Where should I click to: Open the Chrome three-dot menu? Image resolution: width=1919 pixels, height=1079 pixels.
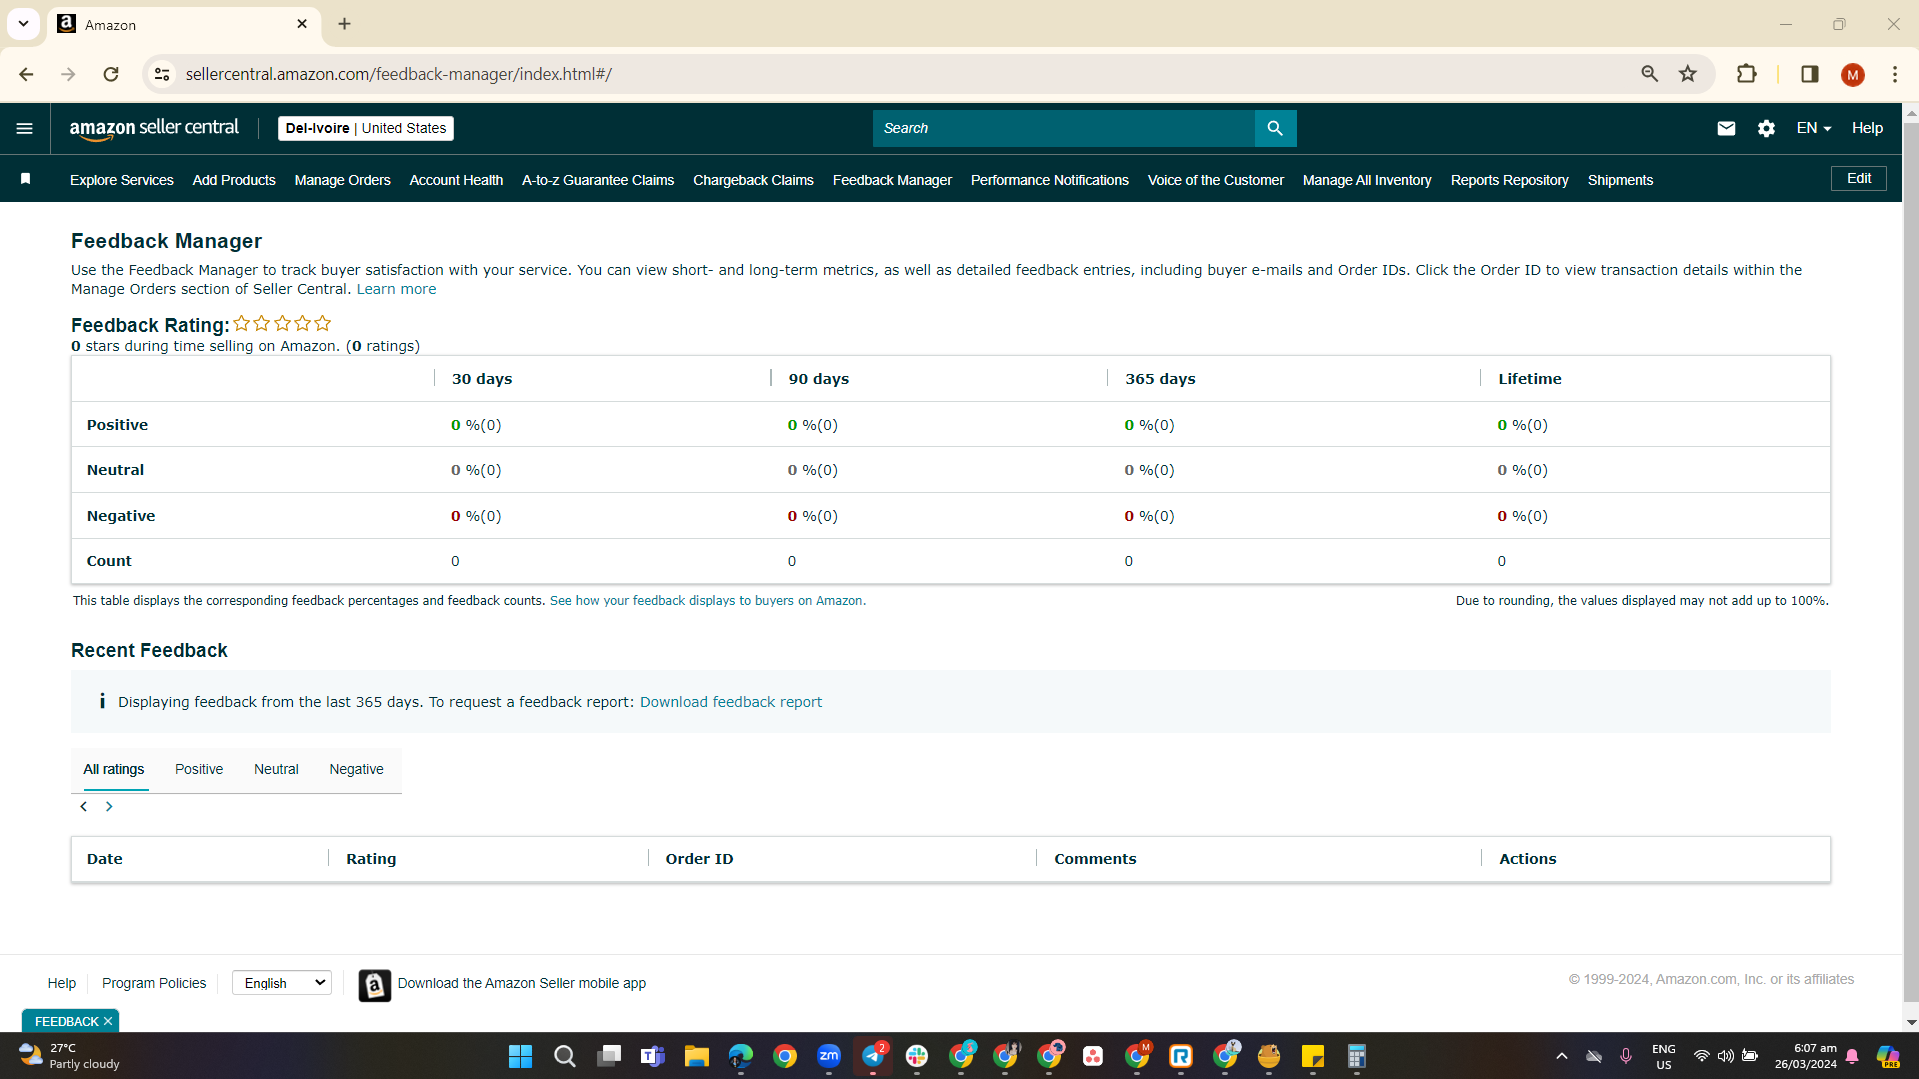1895,74
